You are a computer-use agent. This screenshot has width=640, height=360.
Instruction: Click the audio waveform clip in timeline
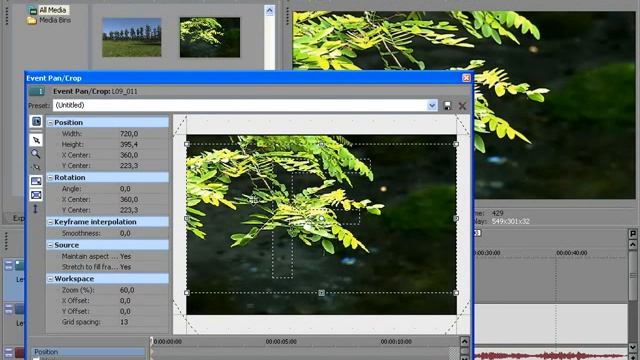(x=550, y=356)
